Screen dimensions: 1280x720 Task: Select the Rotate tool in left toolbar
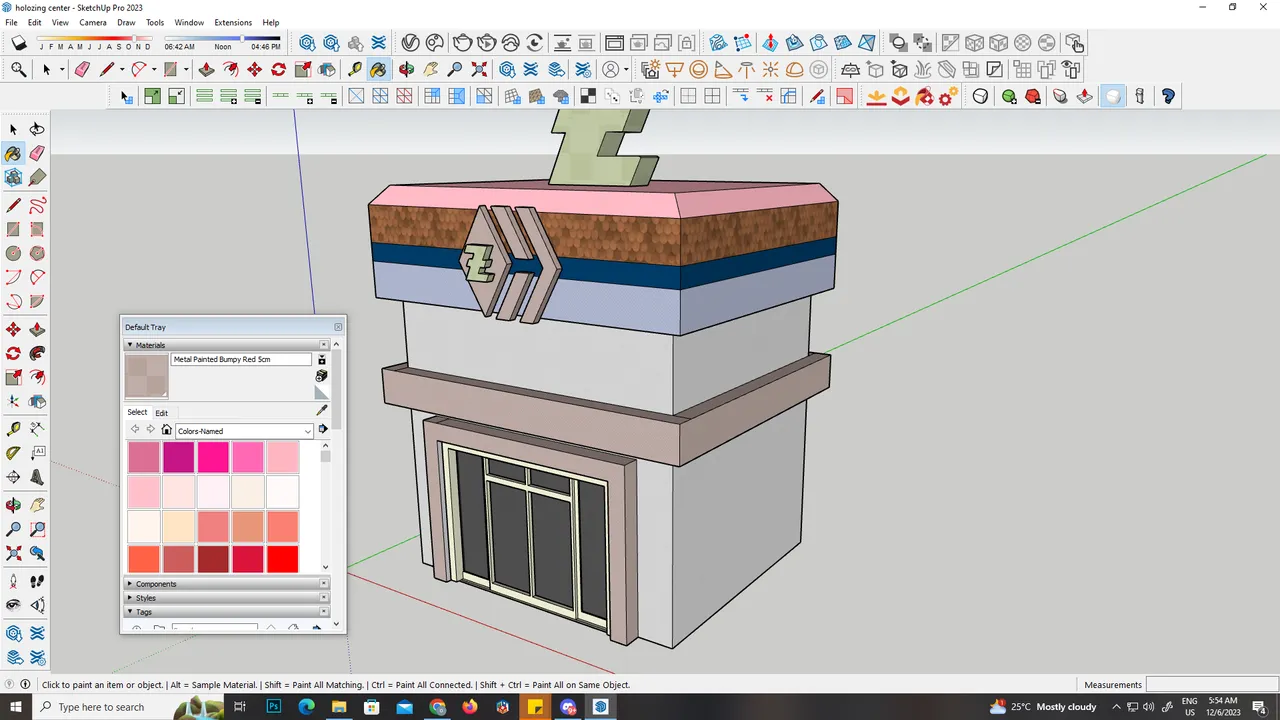coord(13,353)
